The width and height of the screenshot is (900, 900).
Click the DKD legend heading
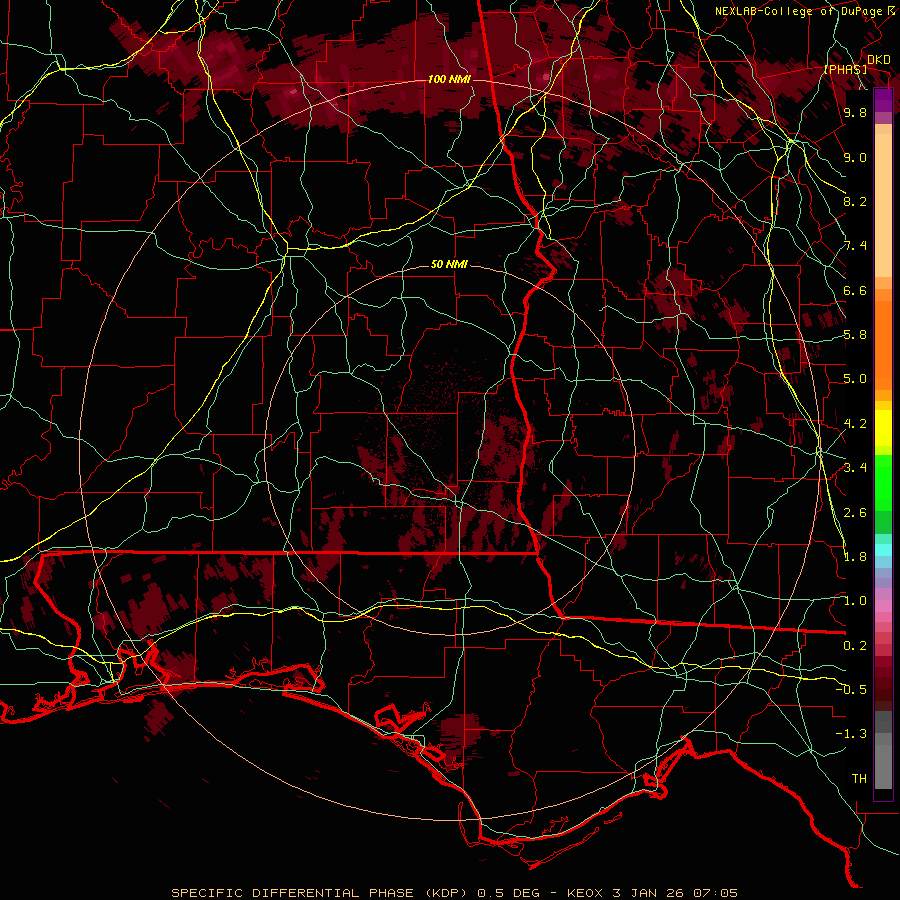[x=878, y=60]
